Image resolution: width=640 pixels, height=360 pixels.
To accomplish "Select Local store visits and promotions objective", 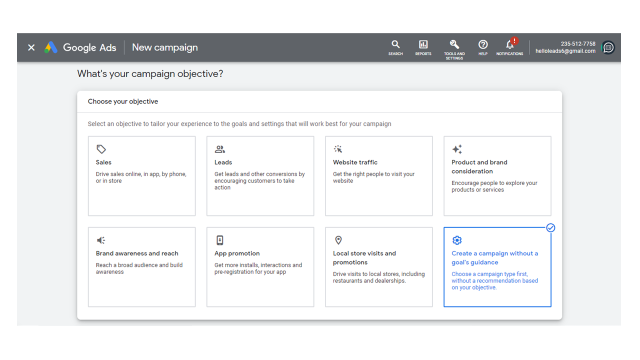I will [x=379, y=267].
